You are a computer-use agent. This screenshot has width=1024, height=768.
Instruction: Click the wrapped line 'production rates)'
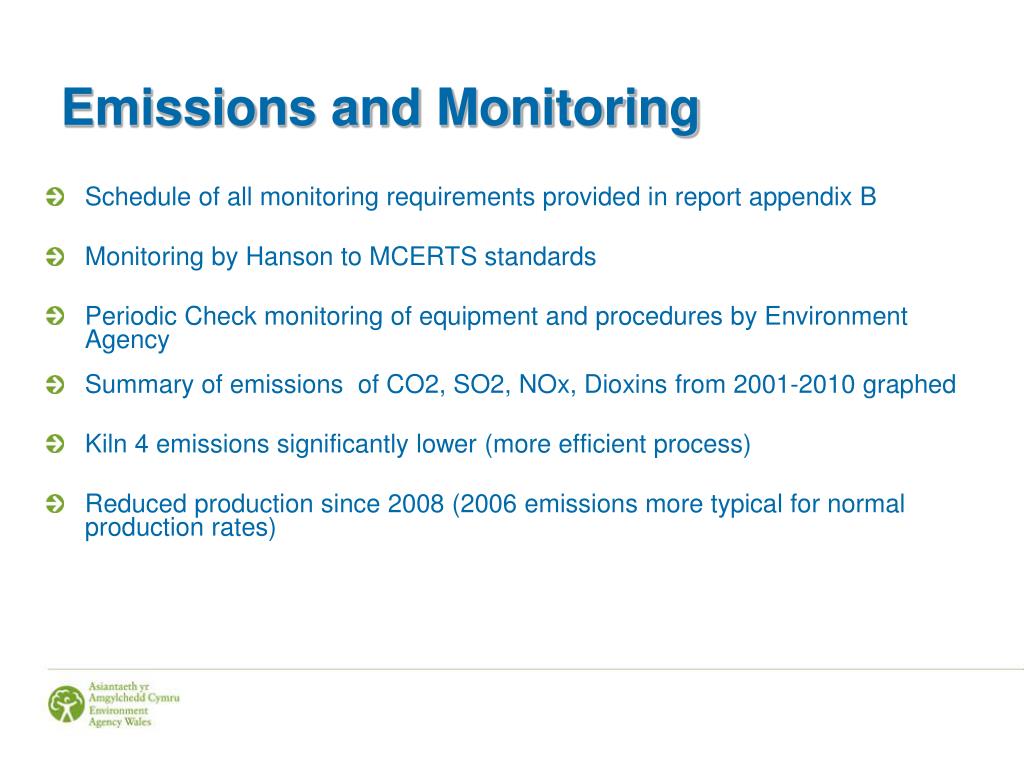click(180, 528)
